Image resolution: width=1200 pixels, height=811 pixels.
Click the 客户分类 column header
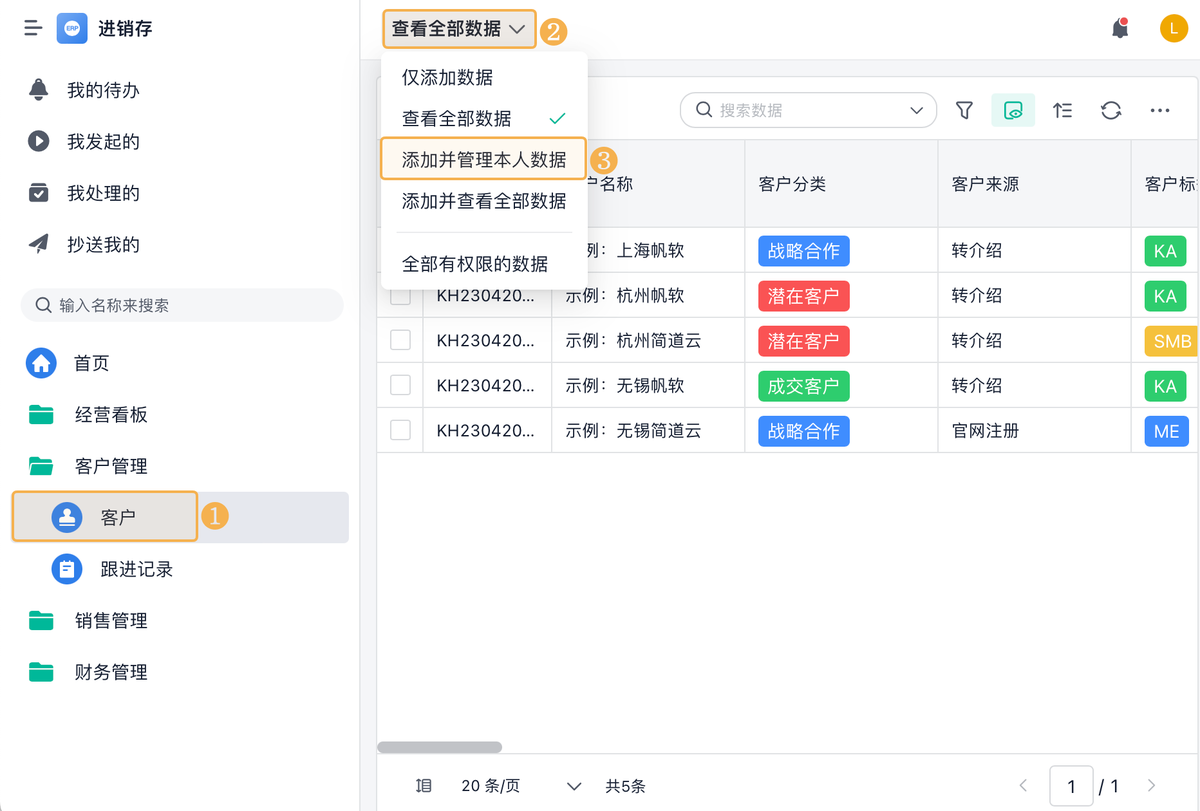pos(841,184)
